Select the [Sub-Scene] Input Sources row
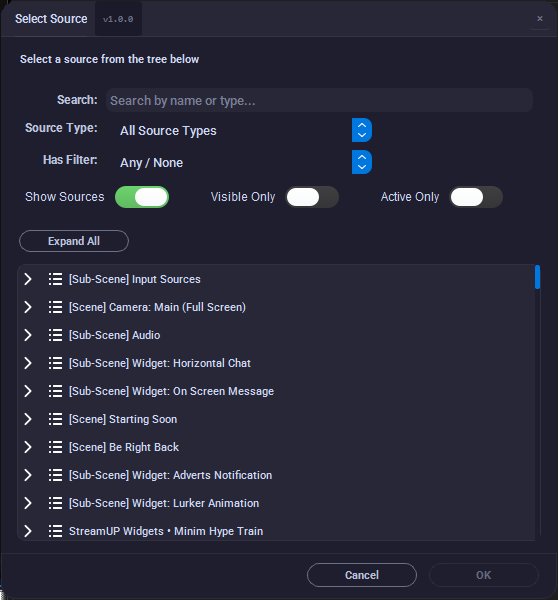This screenshot has height=600, width=558. click(x=276, y=279)
